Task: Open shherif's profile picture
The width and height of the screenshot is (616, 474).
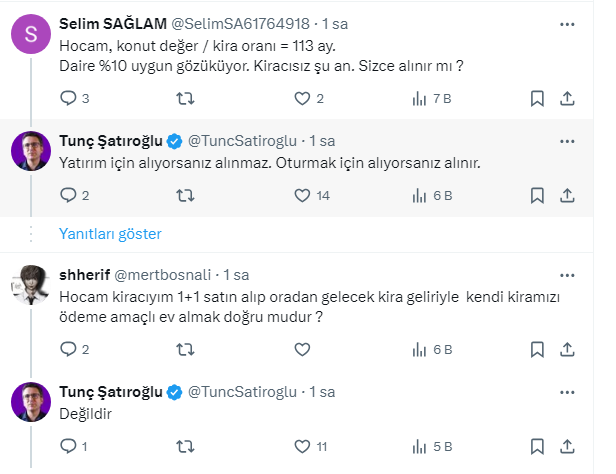Action: pos(29,285)
